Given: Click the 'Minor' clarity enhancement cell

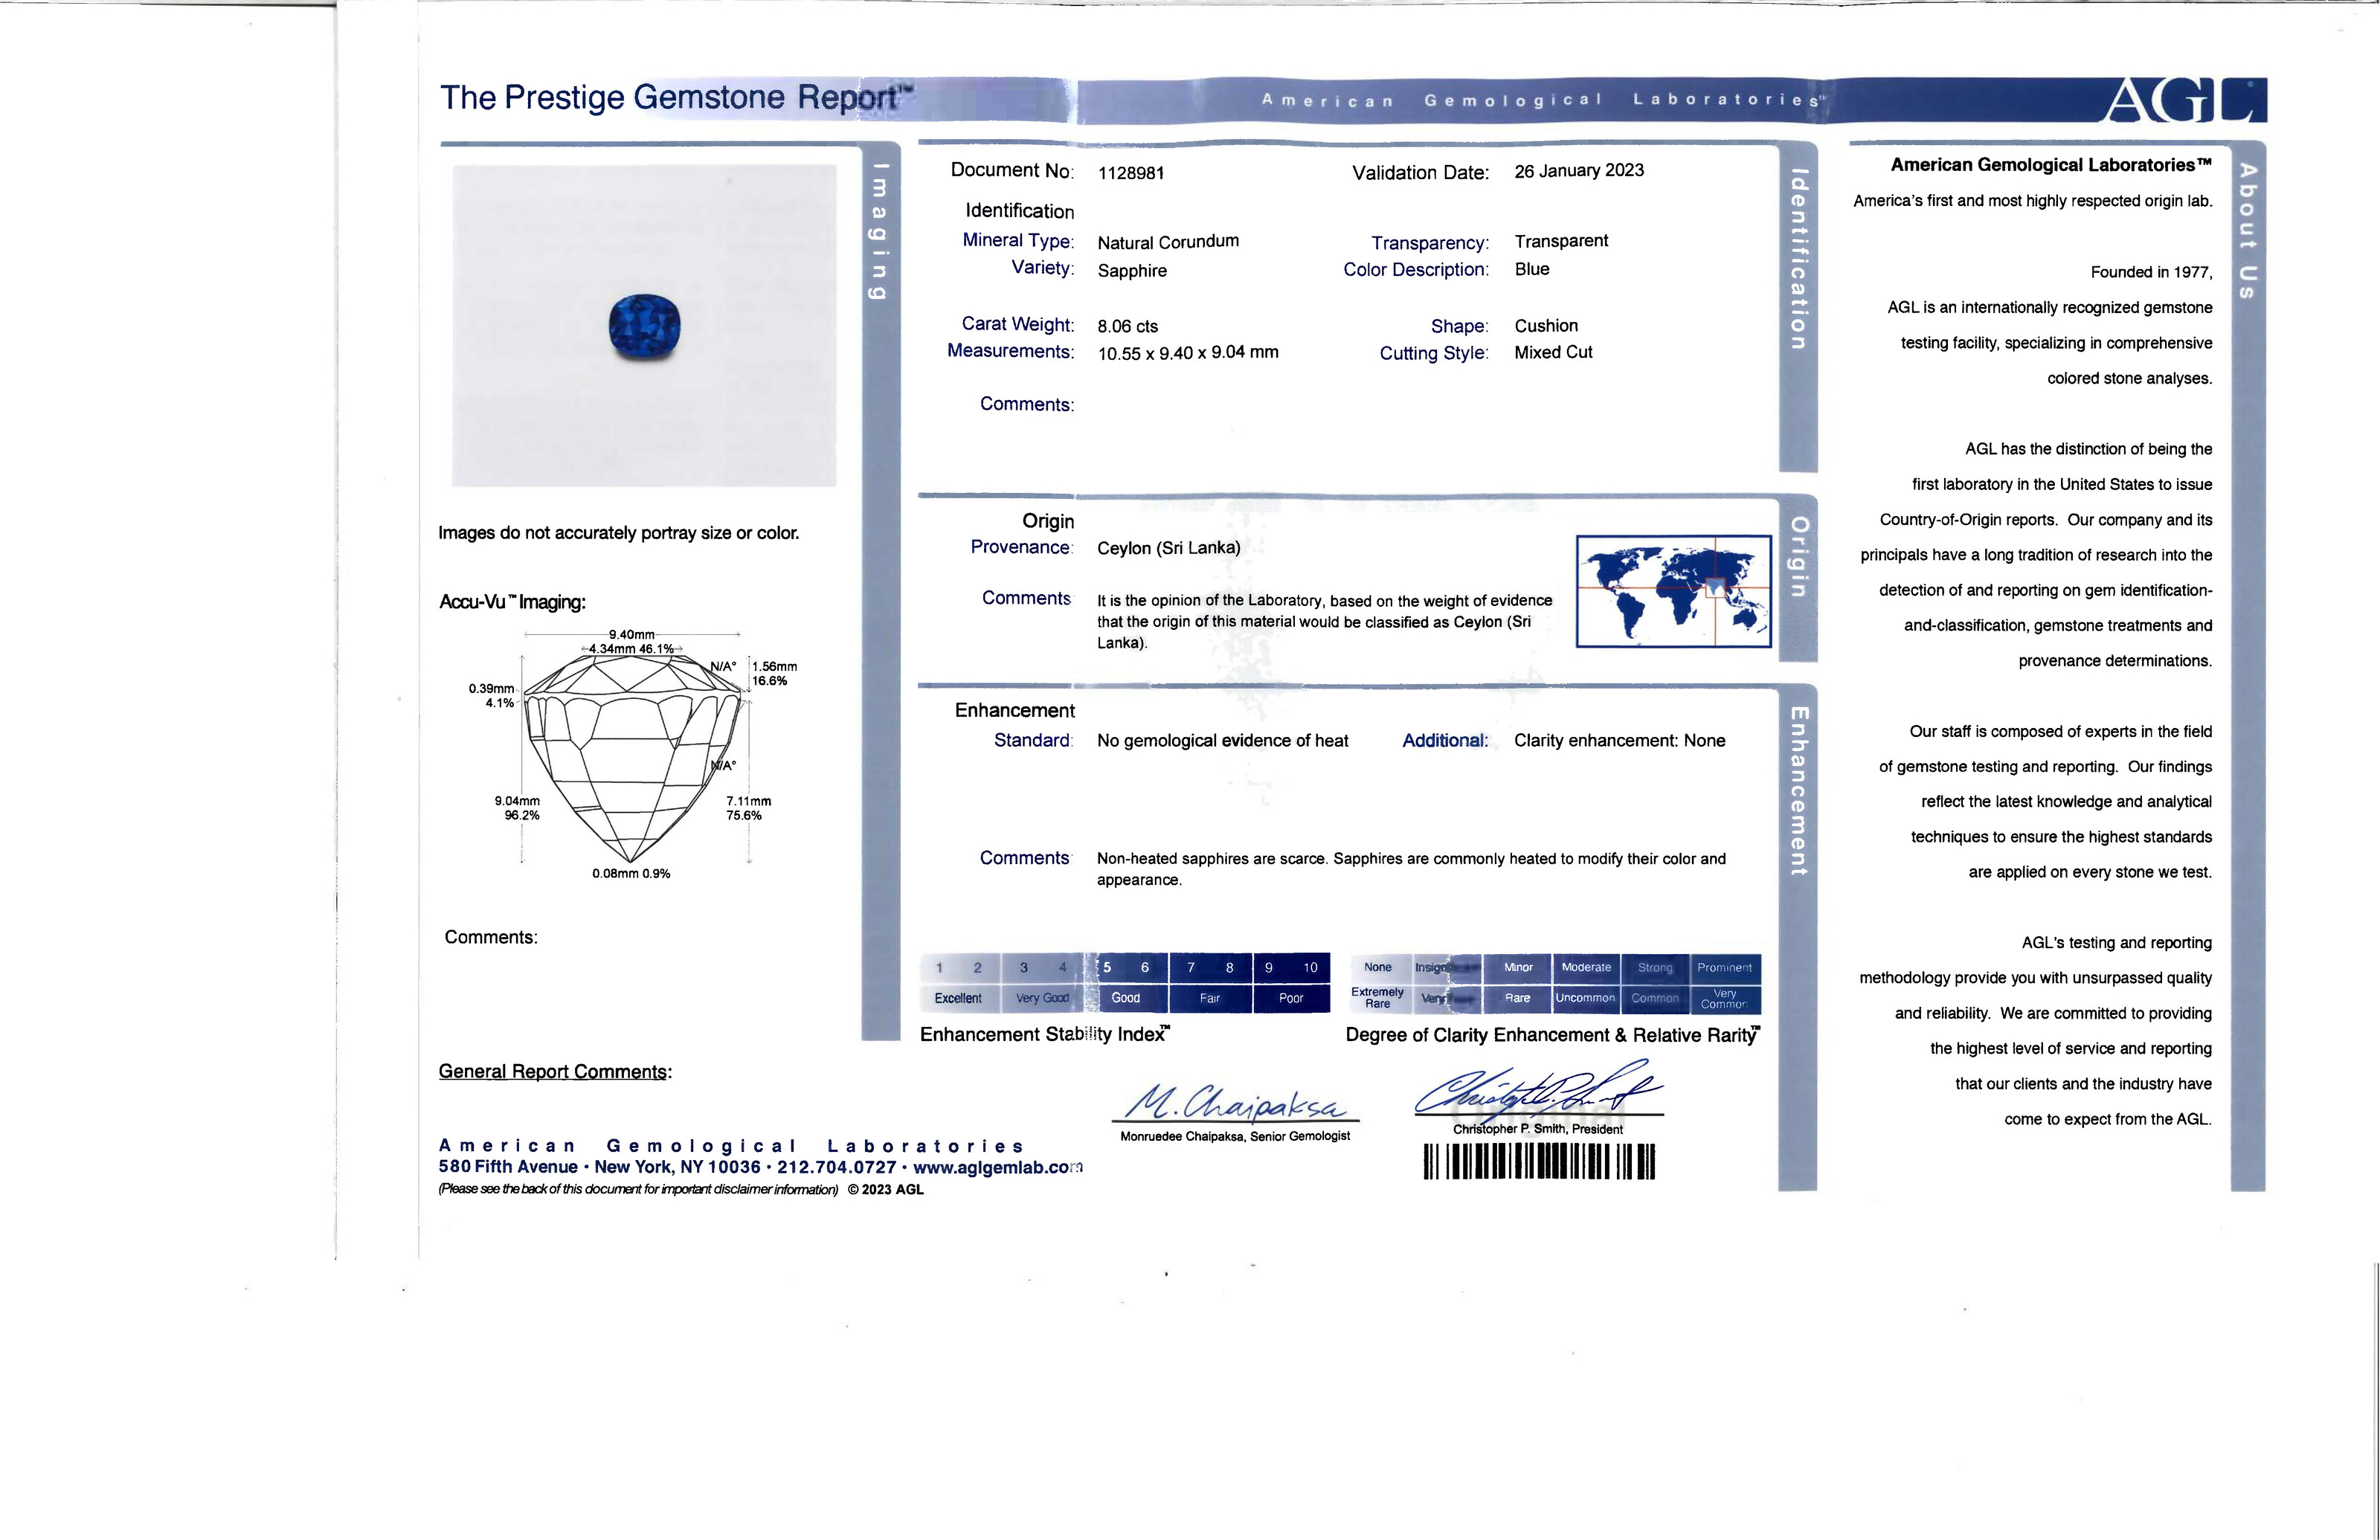Looking at the screenshot, I should point(1518,968).
